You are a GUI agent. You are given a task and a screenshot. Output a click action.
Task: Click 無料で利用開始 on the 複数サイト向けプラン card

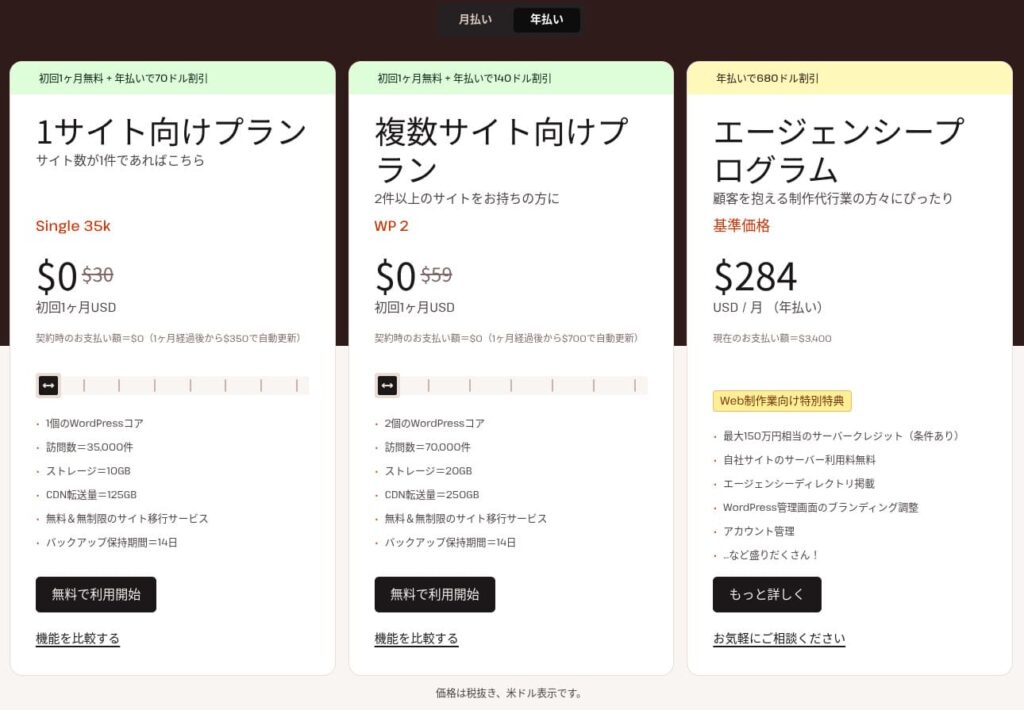point(434,594)
